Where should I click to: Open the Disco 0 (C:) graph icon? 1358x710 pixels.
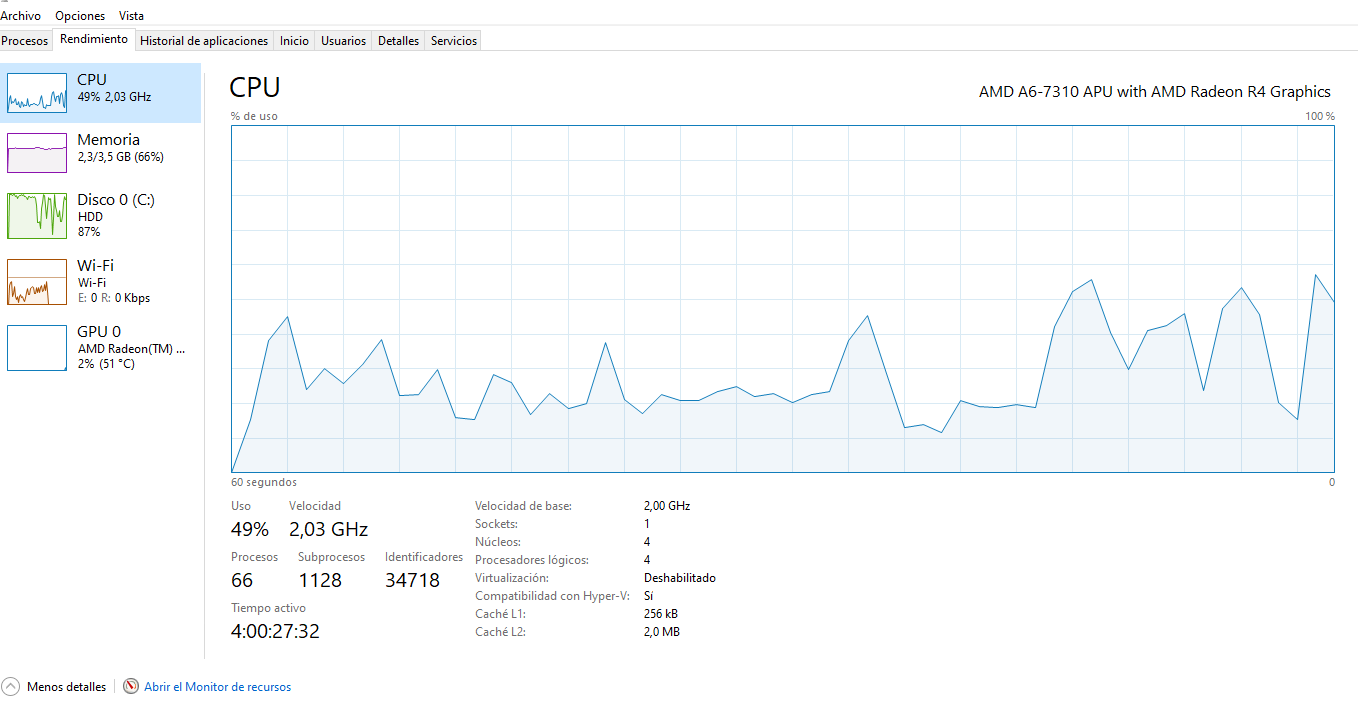(37, 215)
